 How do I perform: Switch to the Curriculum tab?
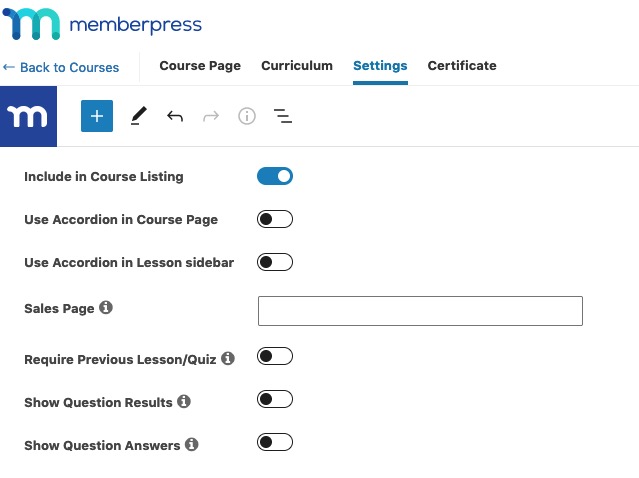[297, 66]
